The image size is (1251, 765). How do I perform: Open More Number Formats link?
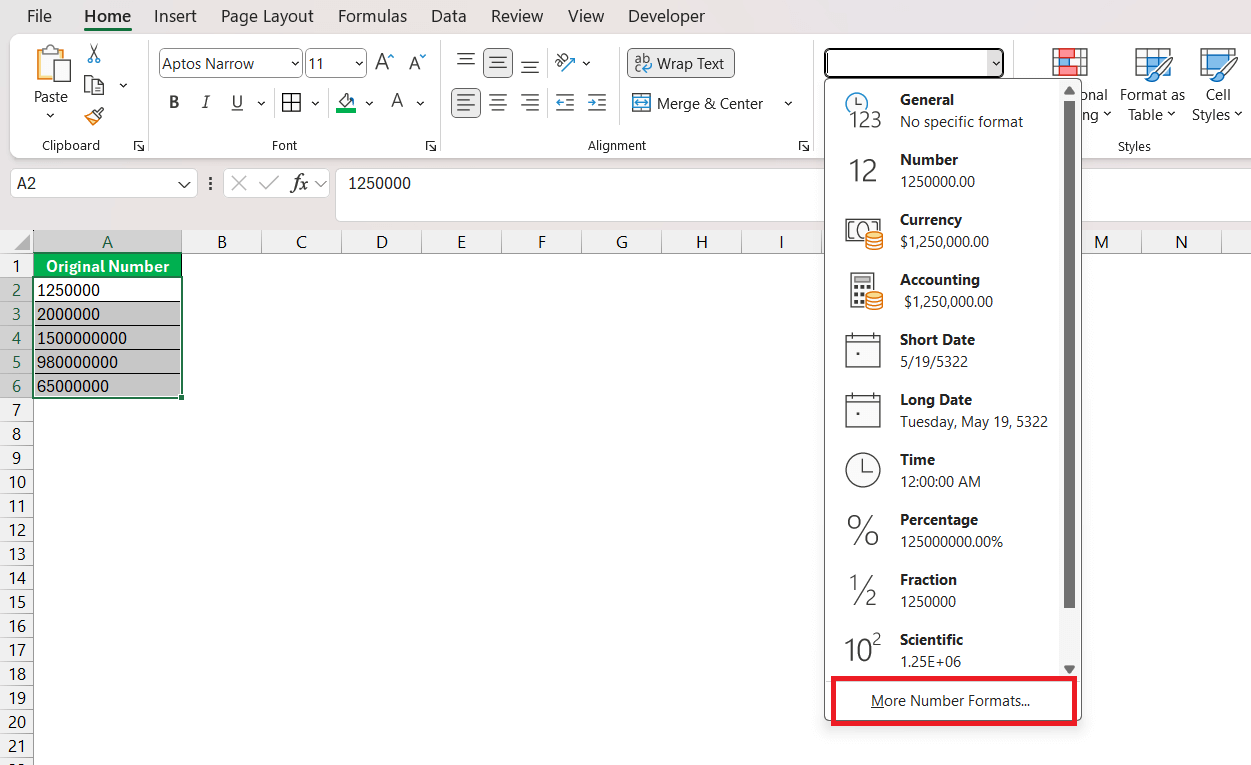[x=951, y=701]
